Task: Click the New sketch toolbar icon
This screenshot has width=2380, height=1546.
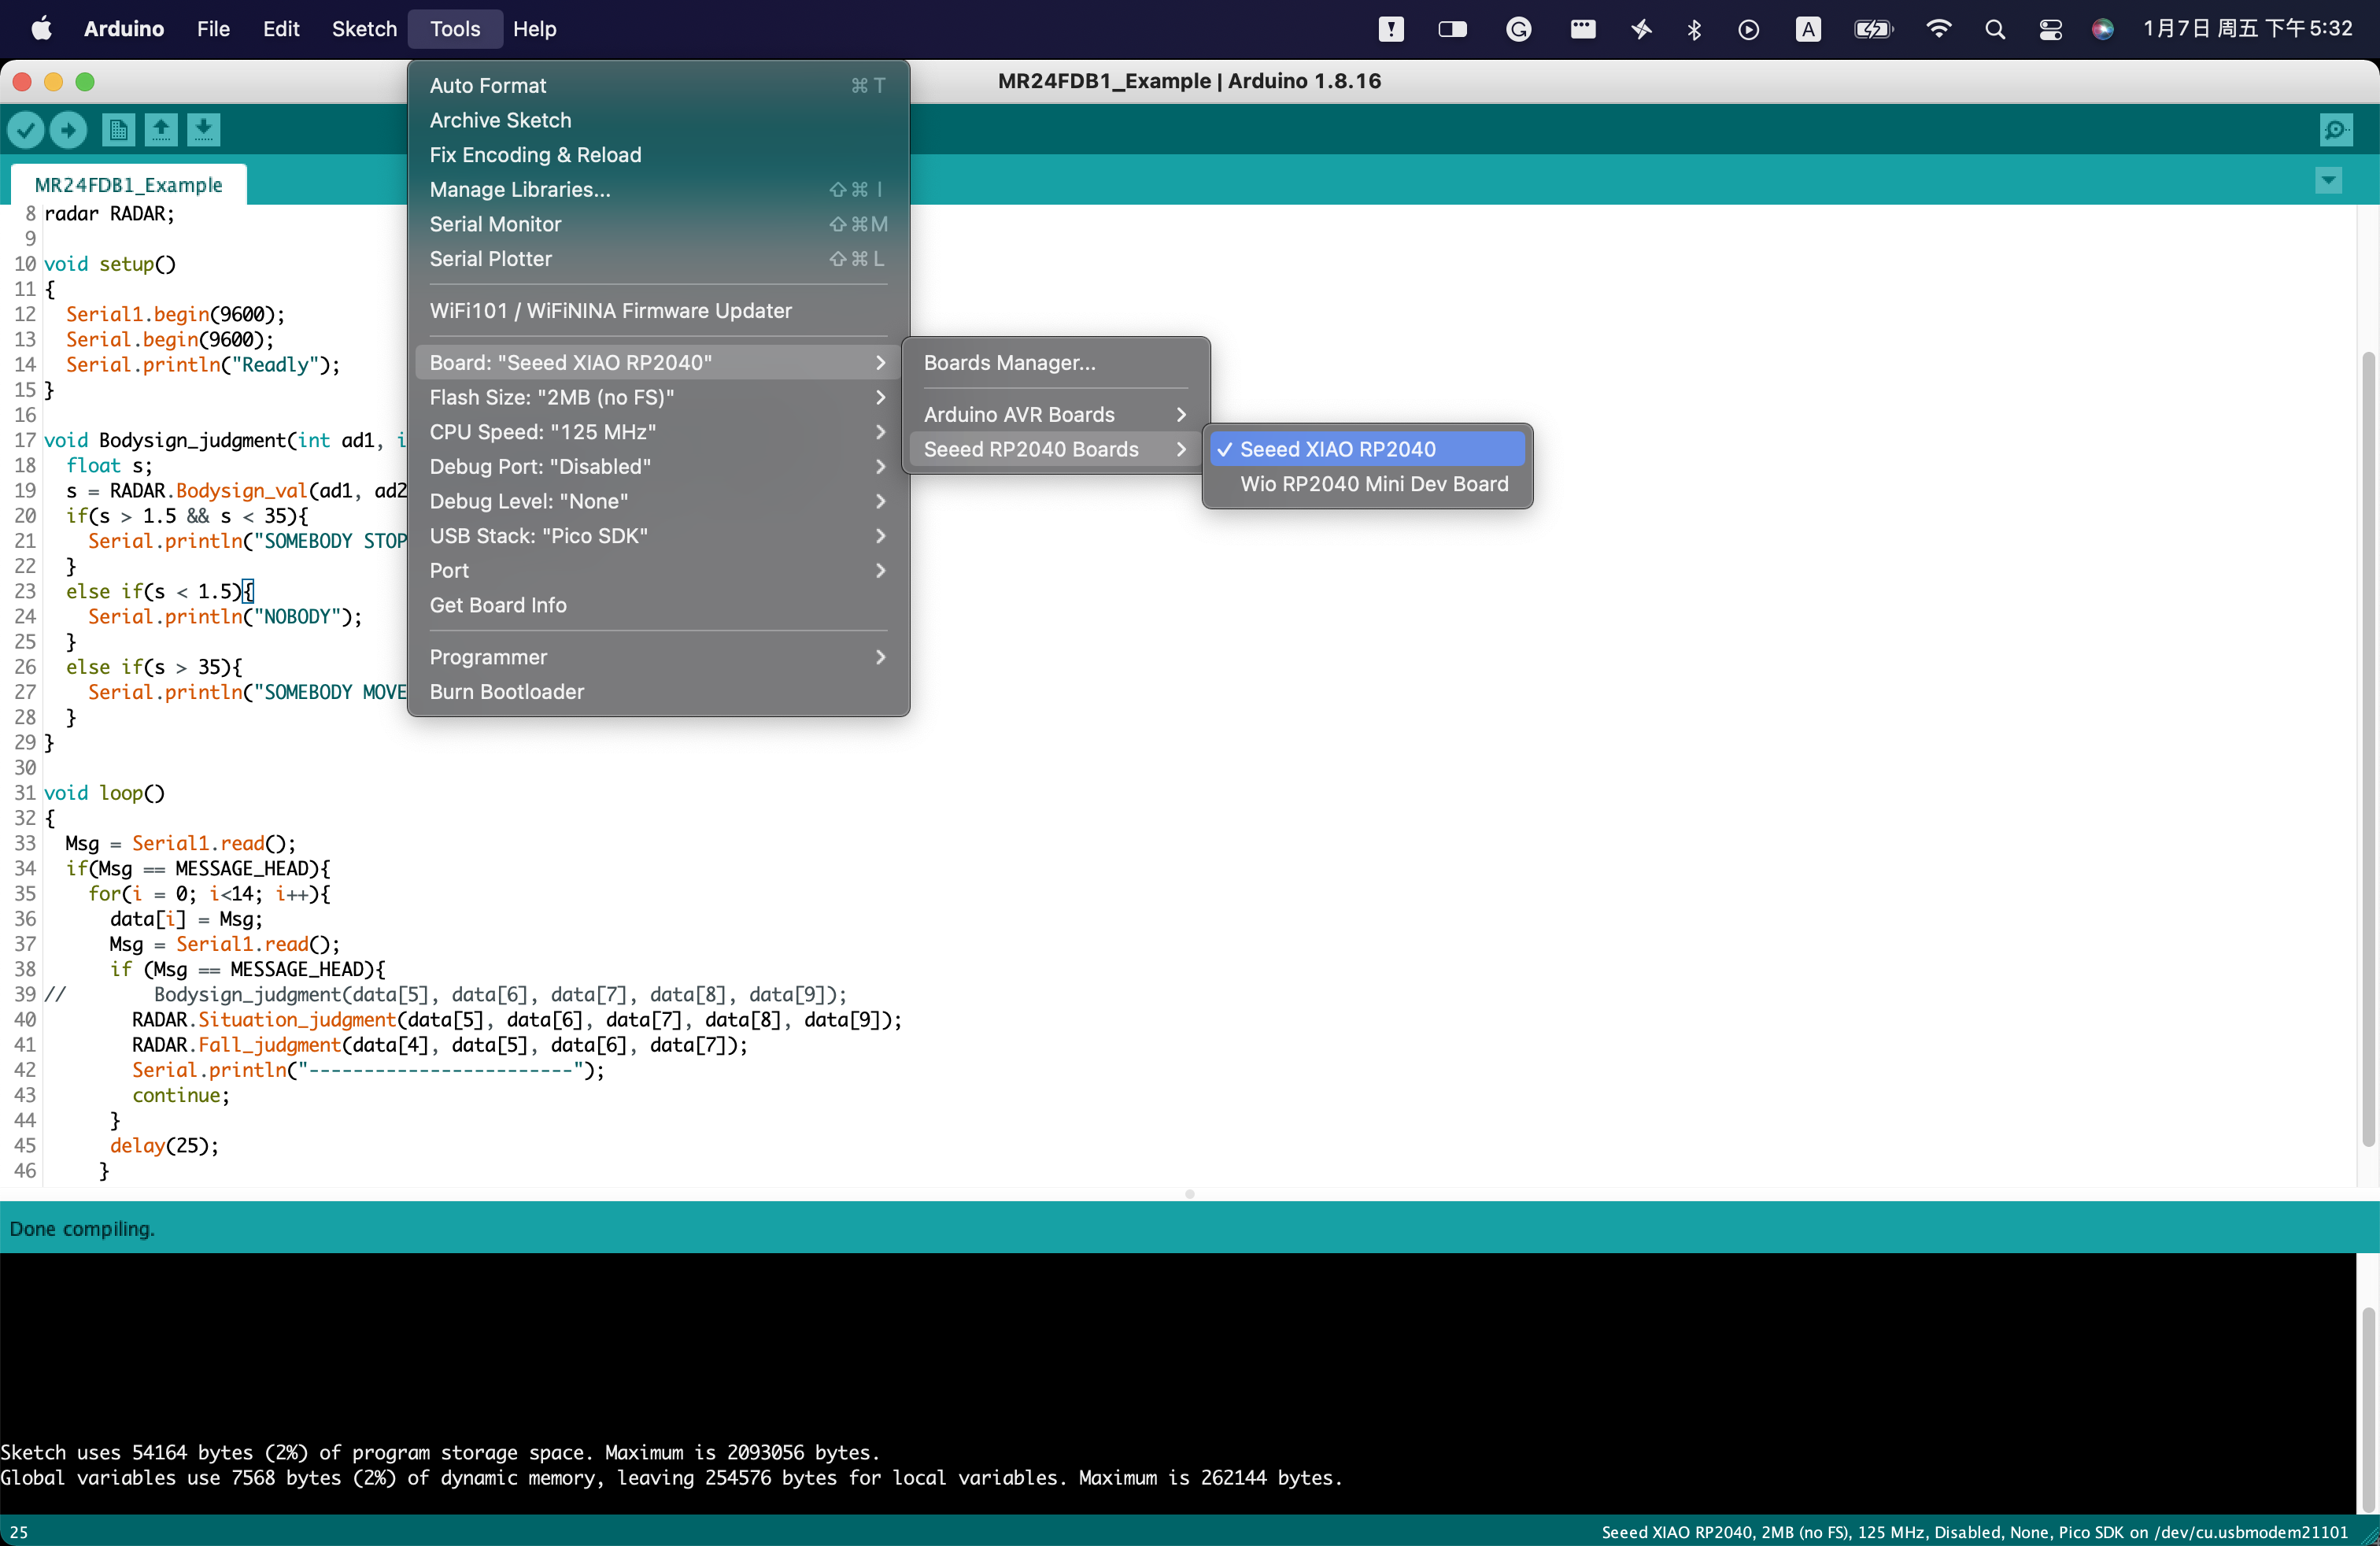Action: [118, 130]
